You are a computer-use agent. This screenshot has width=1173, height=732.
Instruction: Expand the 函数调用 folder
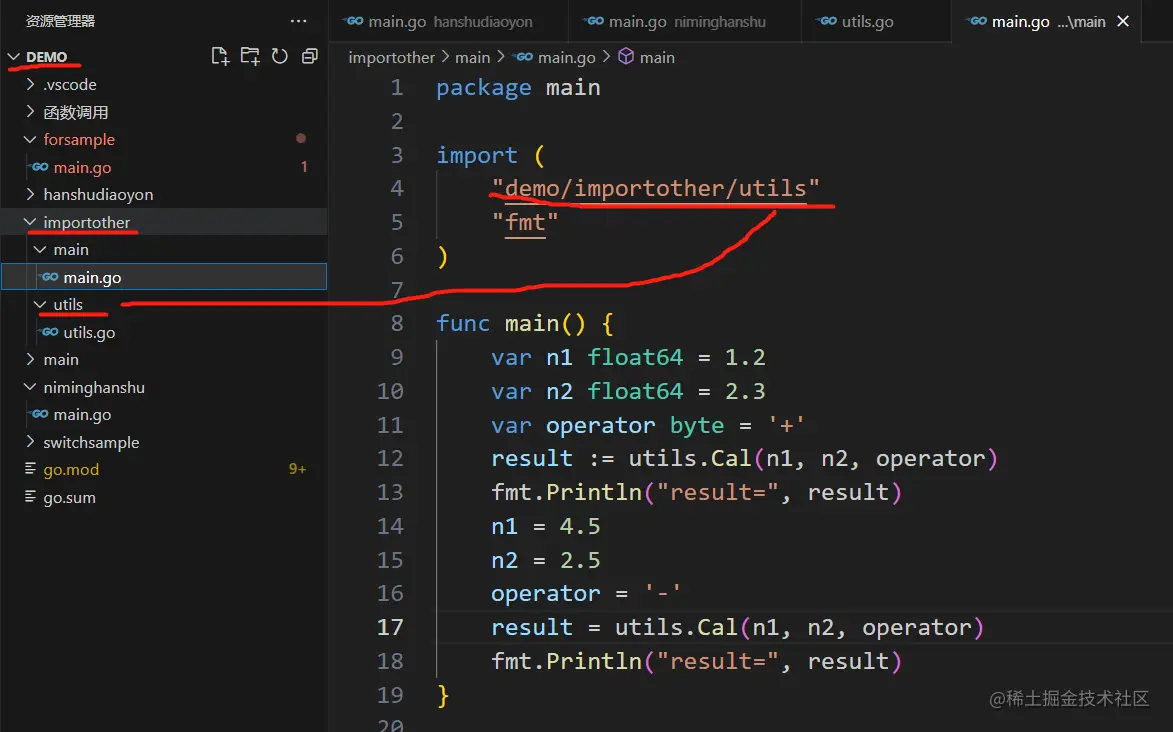[x=30, y=112]
